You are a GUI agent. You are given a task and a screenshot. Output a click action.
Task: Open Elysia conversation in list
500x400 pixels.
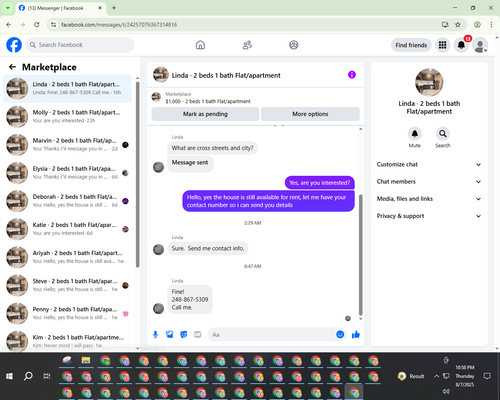67,173
